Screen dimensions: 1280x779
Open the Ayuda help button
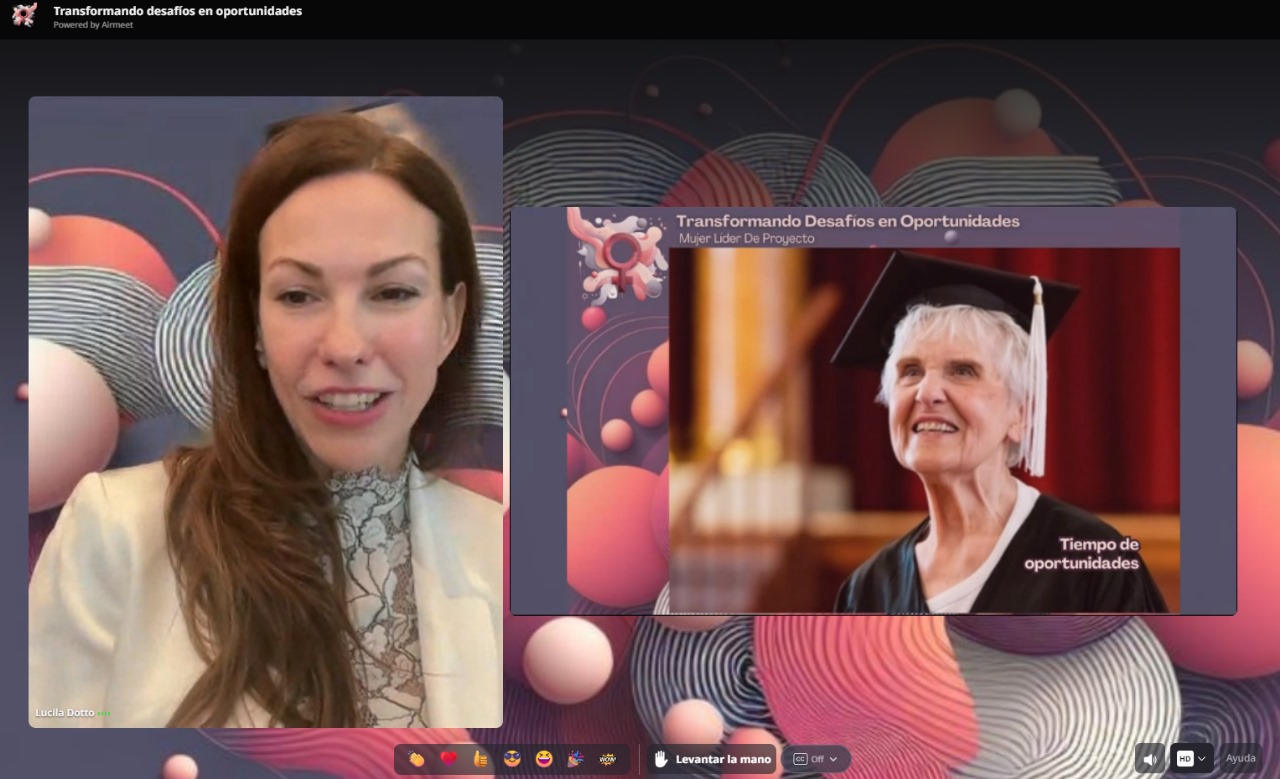(x=1240, y=759)
